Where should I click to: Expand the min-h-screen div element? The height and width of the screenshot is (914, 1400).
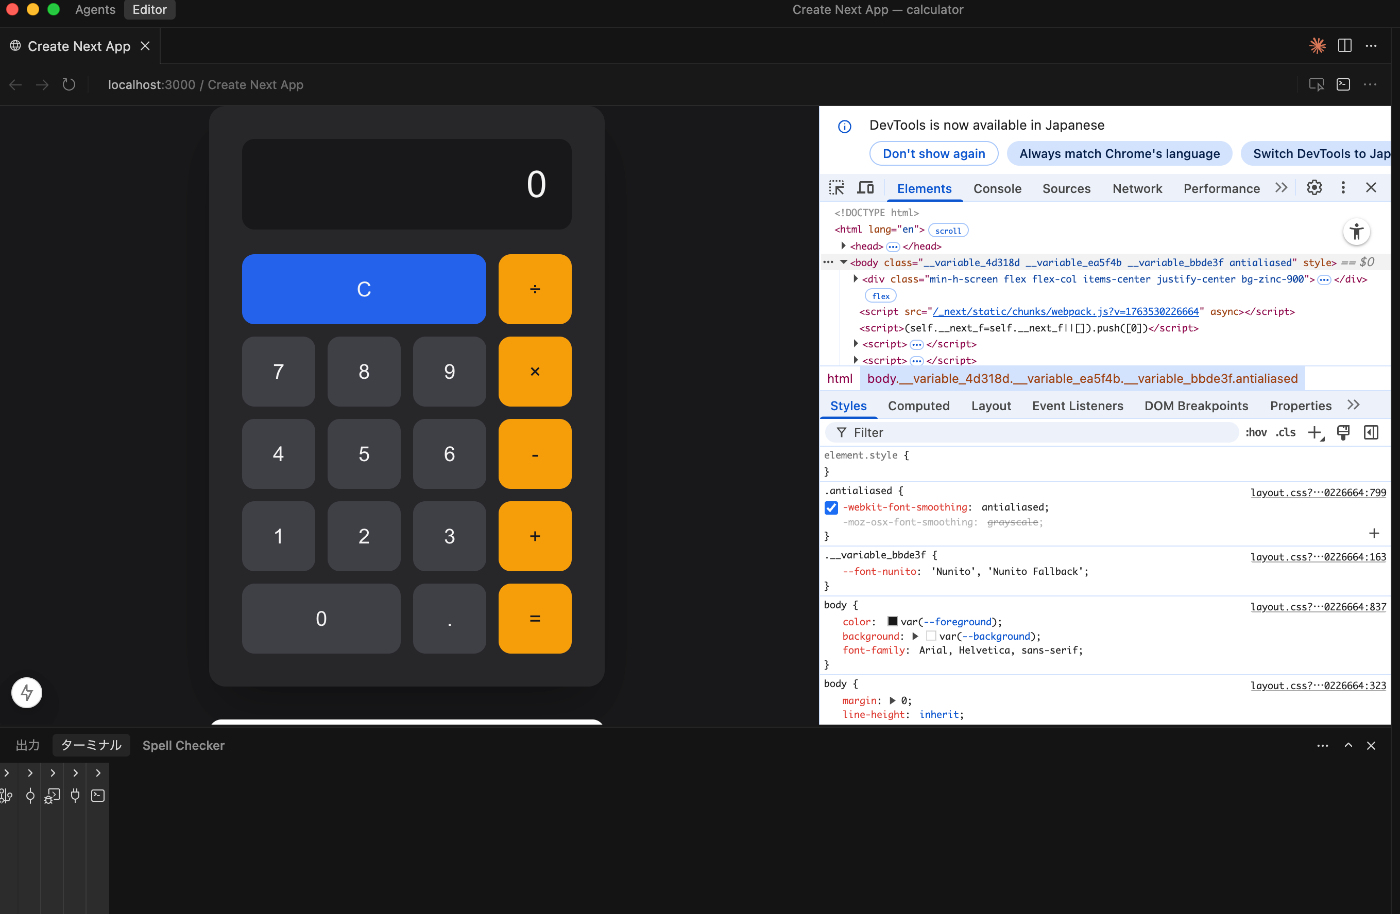pos(856,279)
